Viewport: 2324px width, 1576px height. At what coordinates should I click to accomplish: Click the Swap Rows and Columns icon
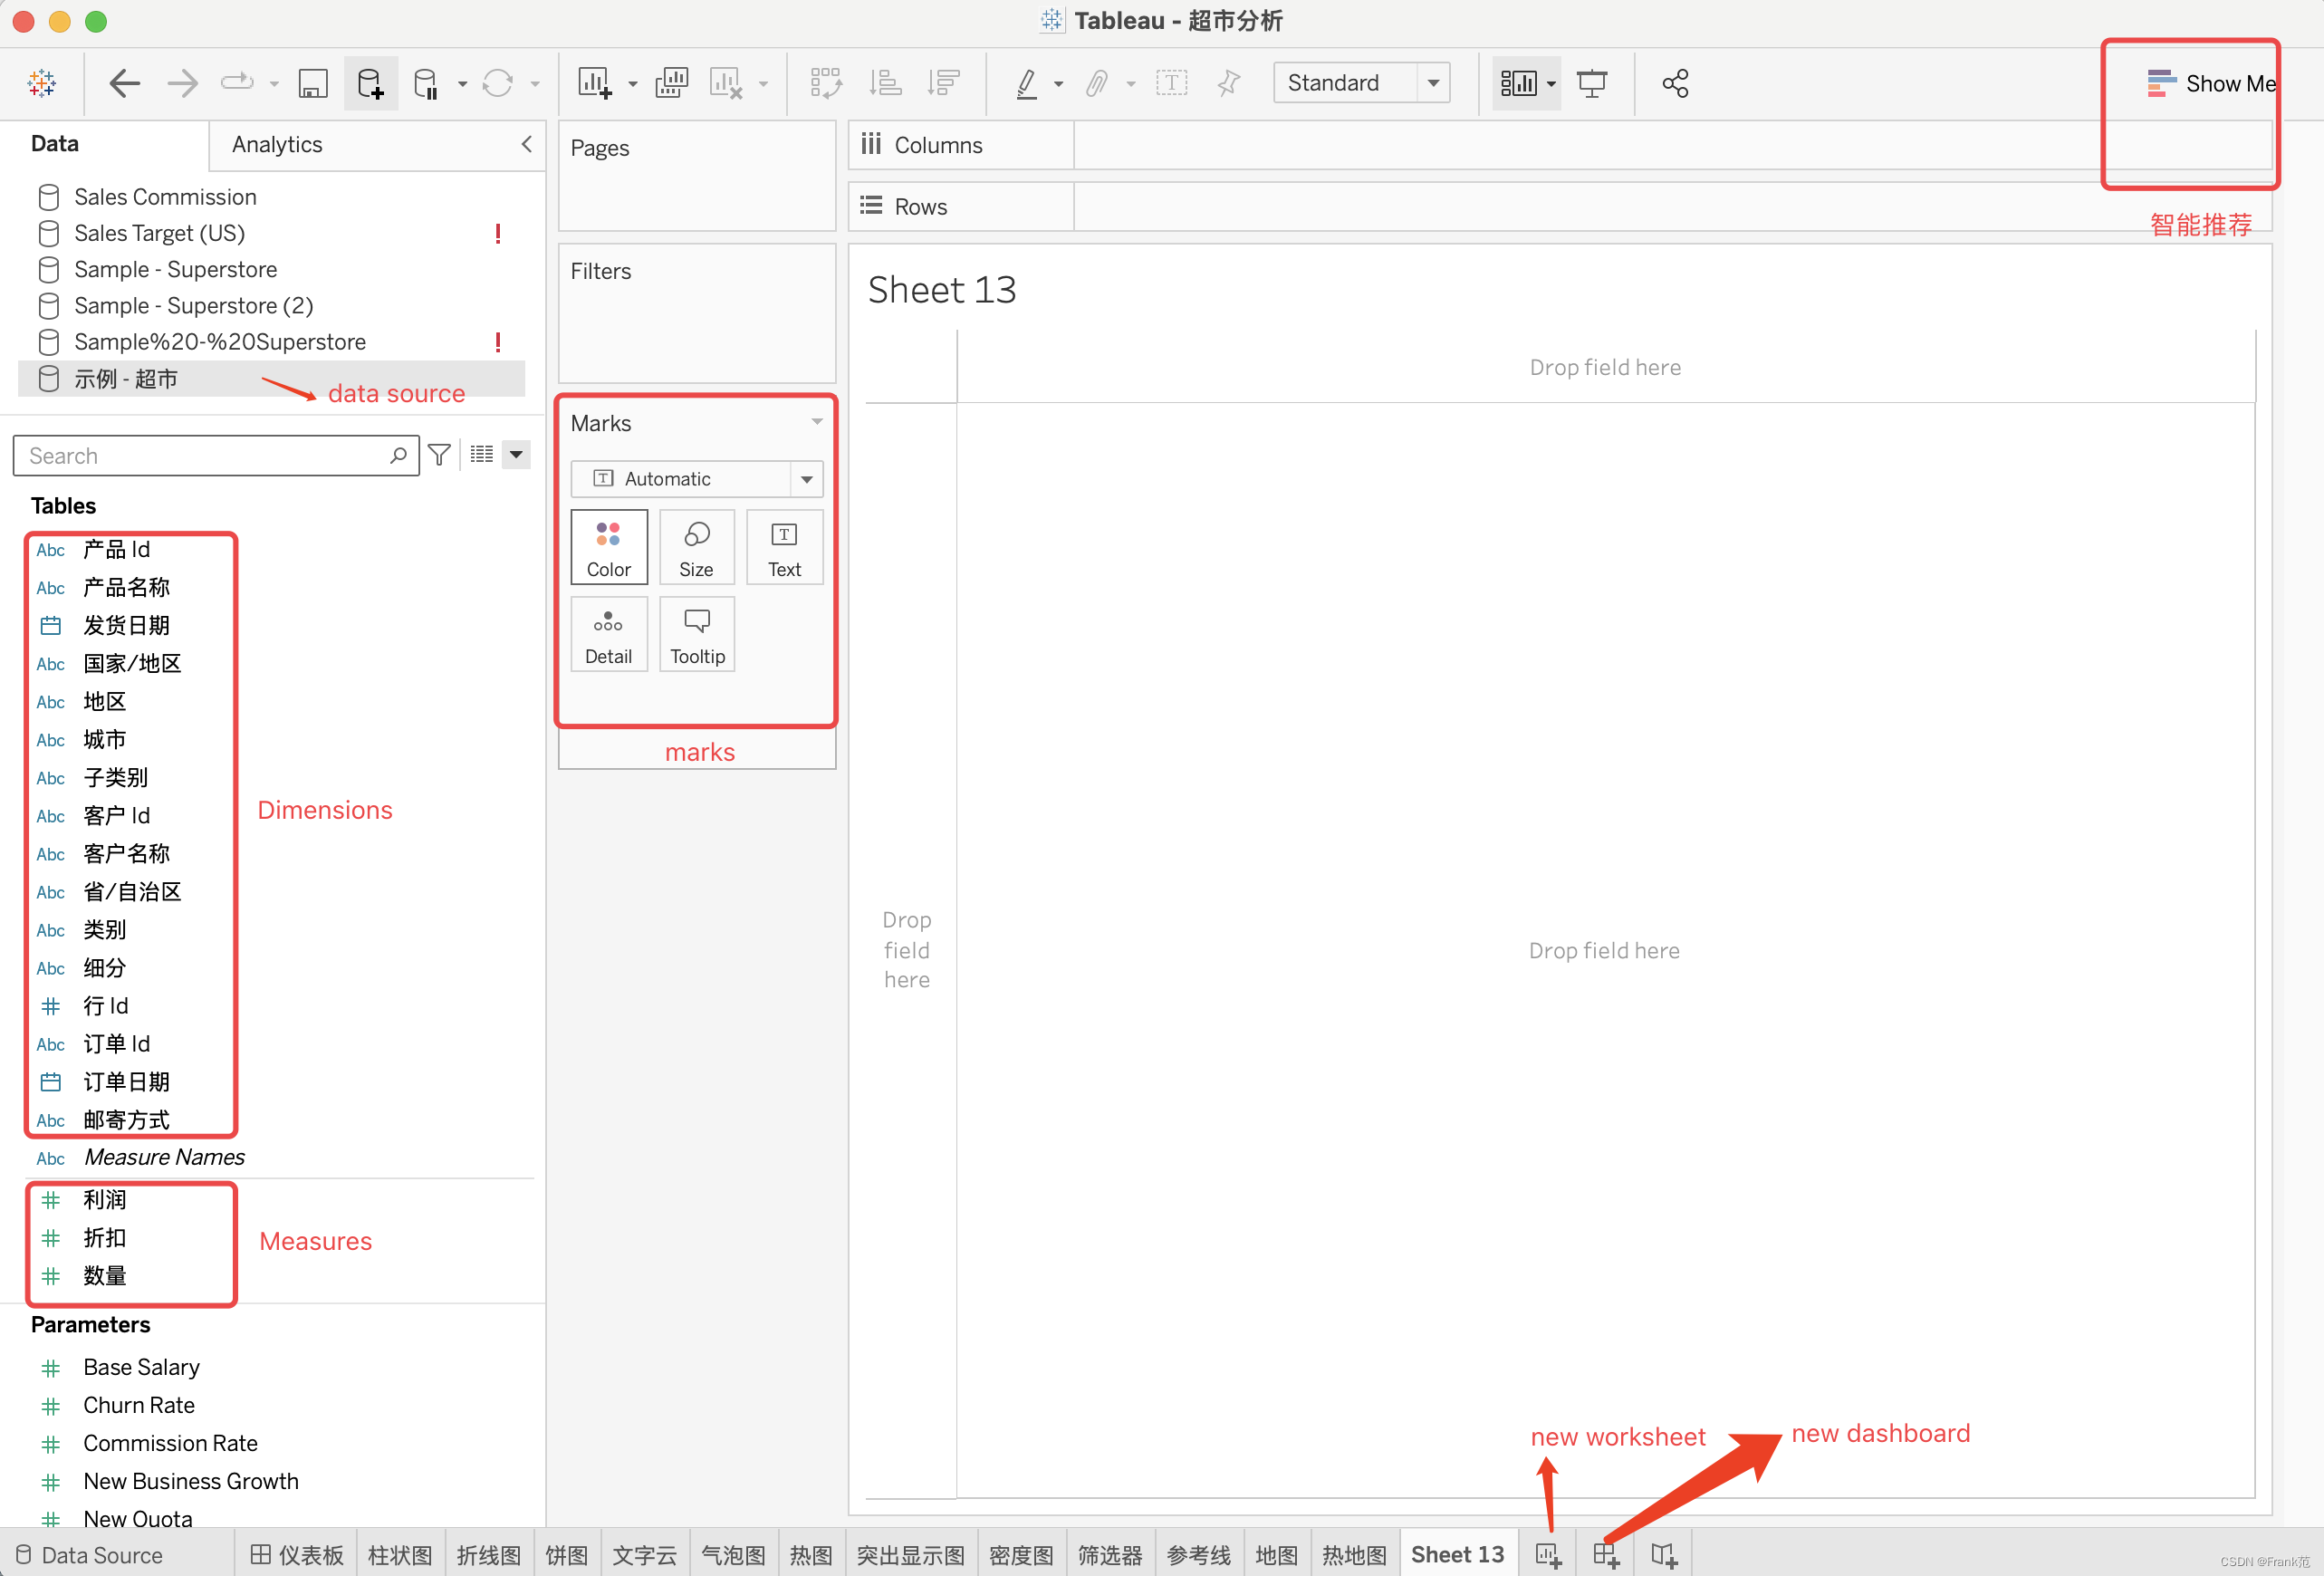coord(826,83)
